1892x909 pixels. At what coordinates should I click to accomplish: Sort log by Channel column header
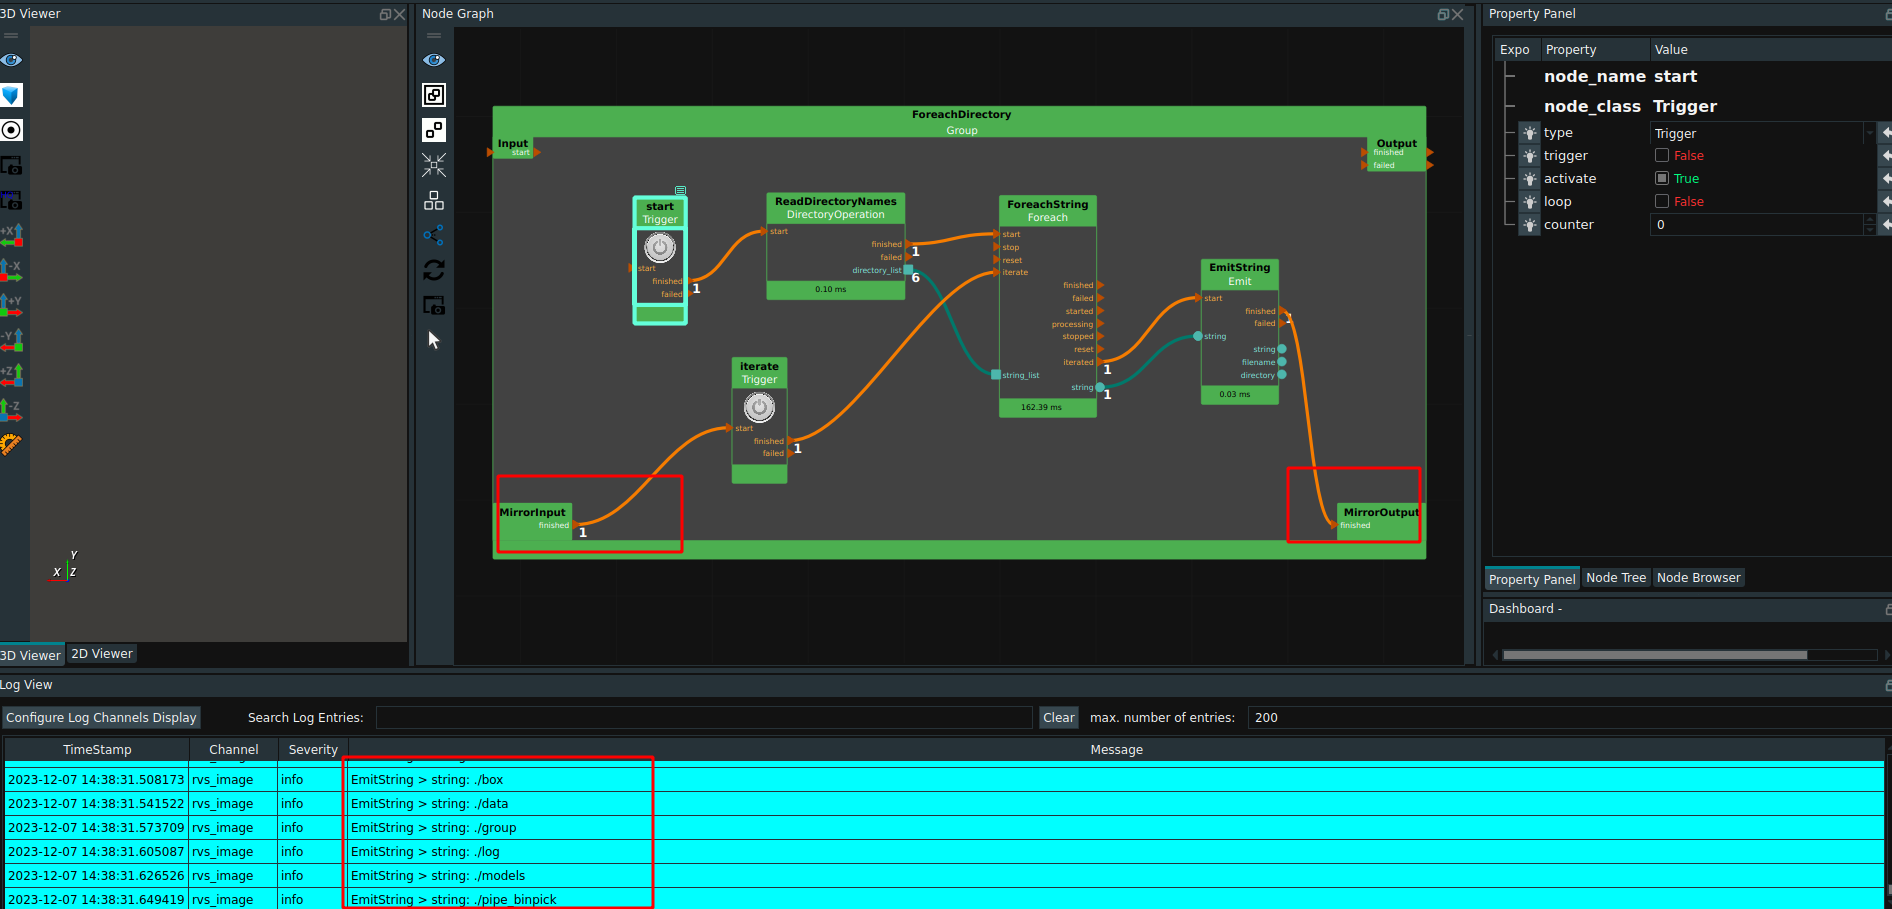pyautogui.click(x=234, y=750)
